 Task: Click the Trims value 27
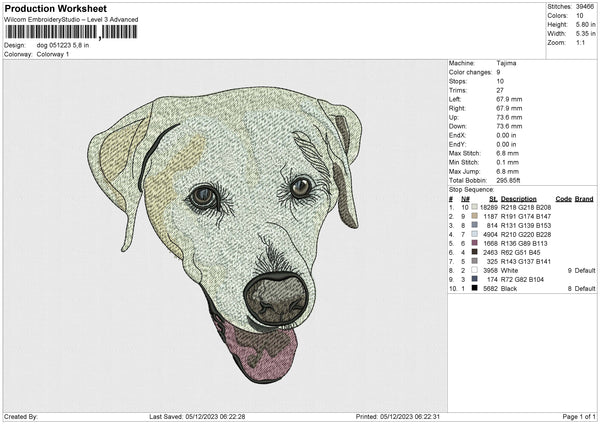click(x=500, y=90)
